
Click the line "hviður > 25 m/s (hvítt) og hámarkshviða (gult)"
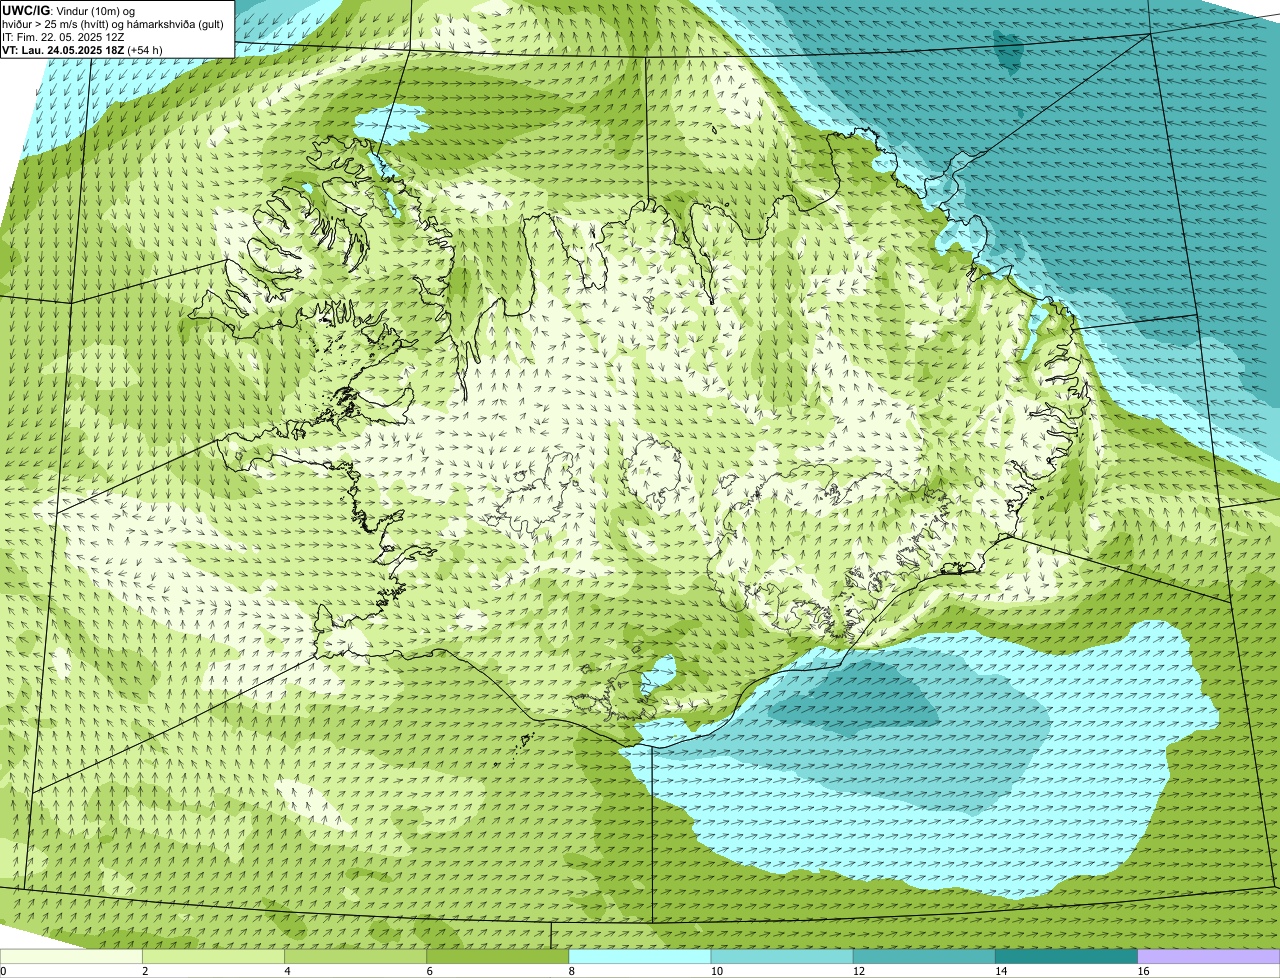[113, 23]
